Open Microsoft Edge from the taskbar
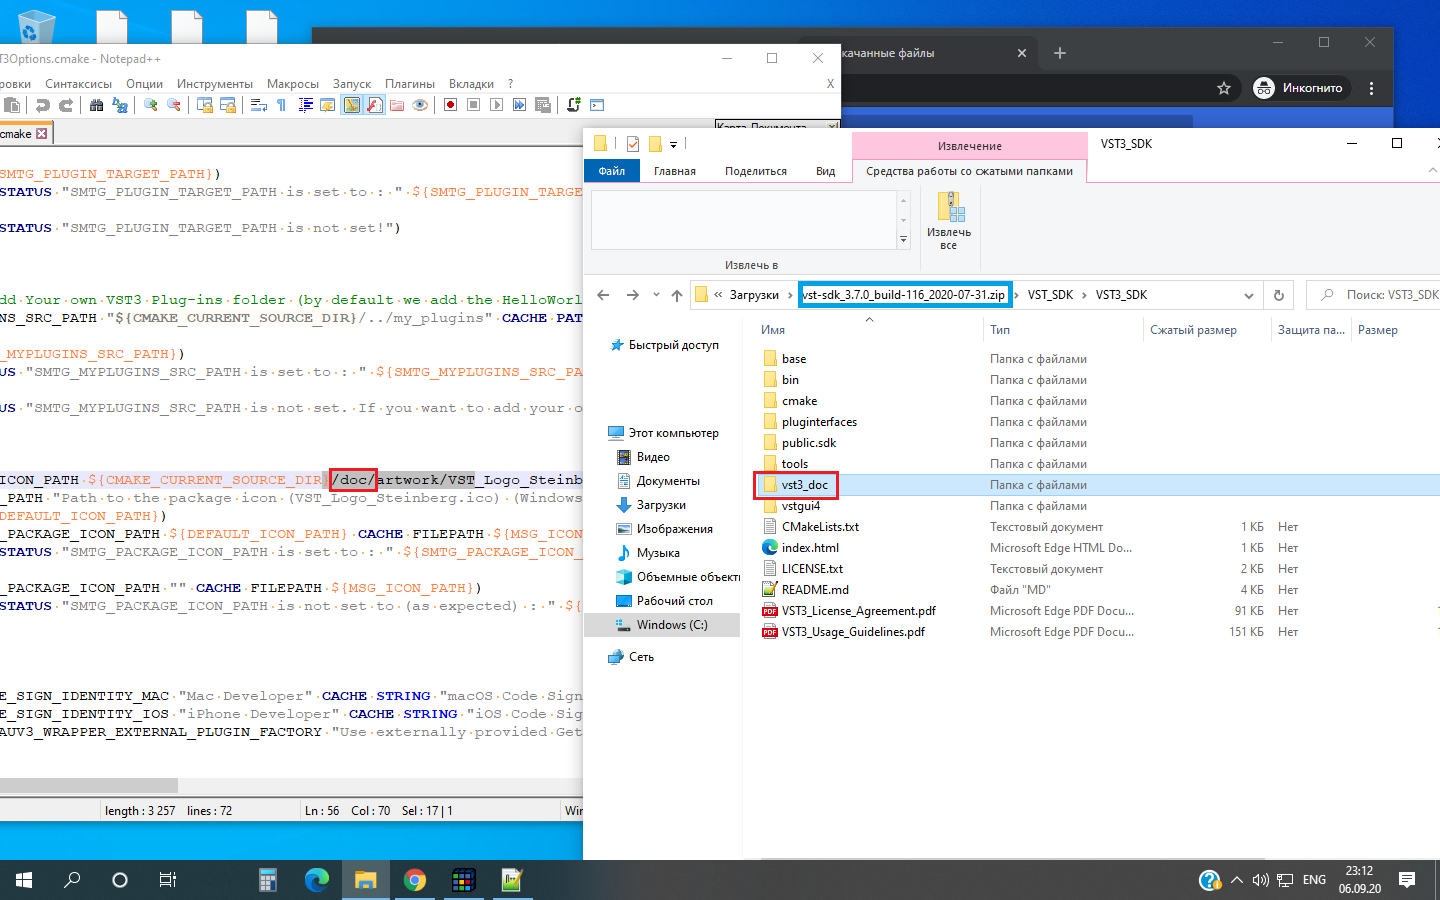 [317, 880]
